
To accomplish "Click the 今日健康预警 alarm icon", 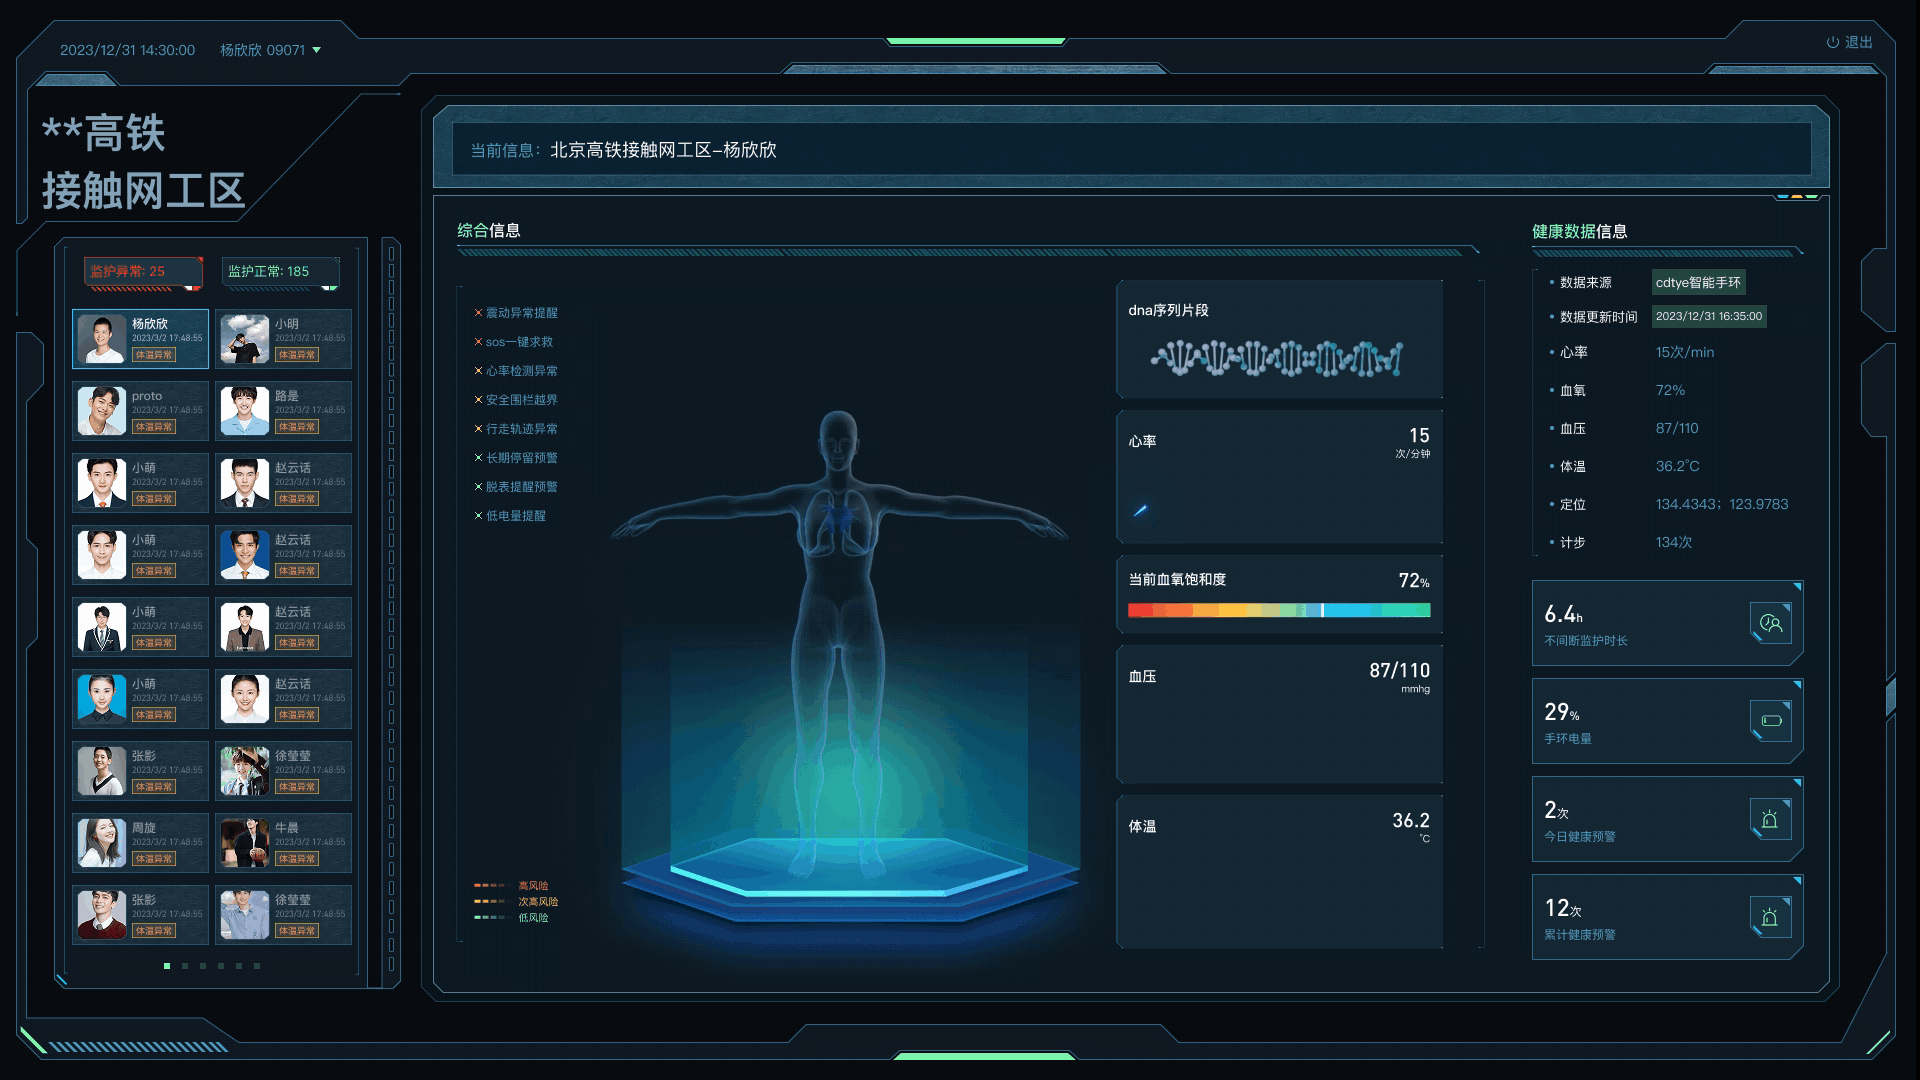I will coord(1770,819).
